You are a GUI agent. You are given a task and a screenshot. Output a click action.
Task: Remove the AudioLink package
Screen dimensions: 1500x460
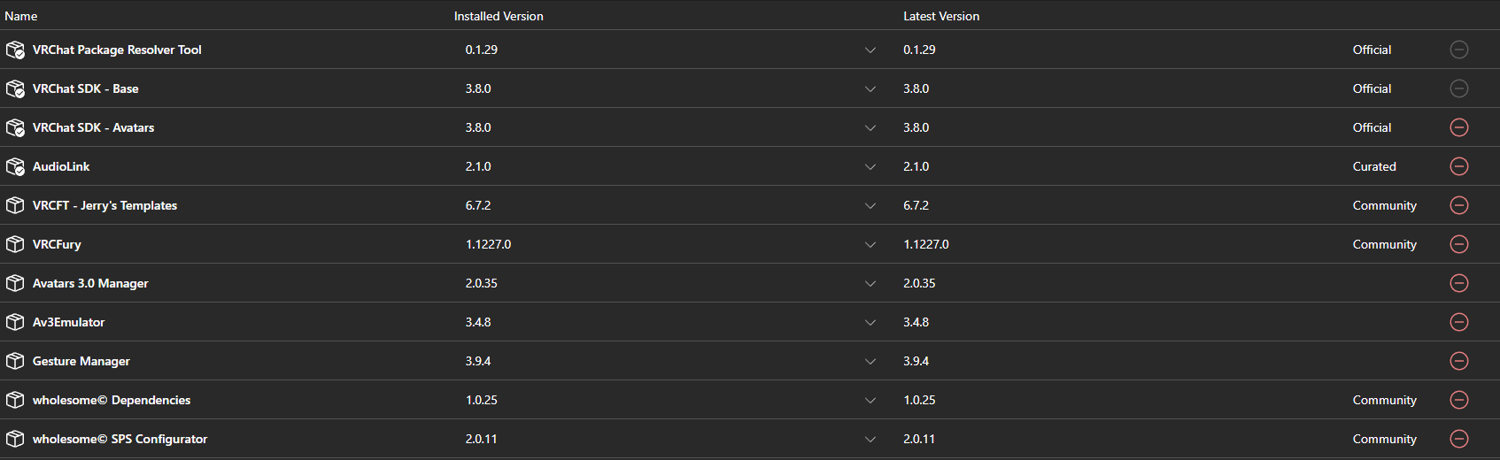[1459, 166]
